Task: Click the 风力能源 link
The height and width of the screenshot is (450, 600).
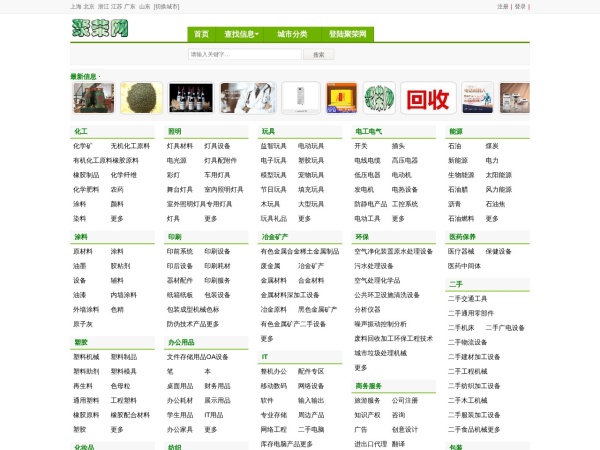Action: (x=499, y=189)
